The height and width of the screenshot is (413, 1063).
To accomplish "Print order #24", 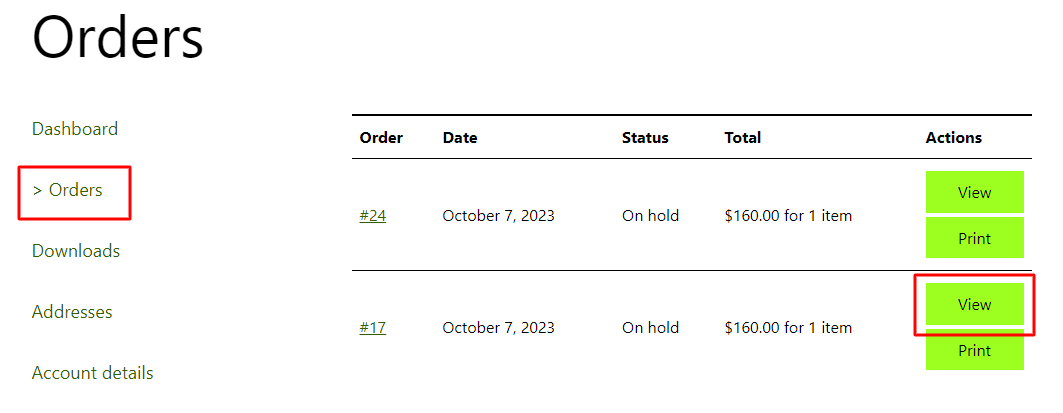I will point(974,239).
